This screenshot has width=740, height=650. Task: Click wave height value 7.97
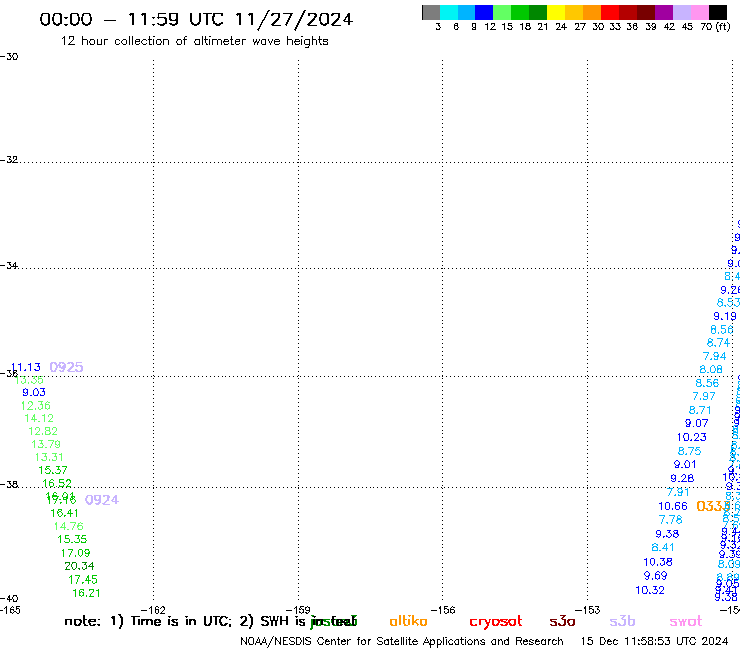coord(704,396)
